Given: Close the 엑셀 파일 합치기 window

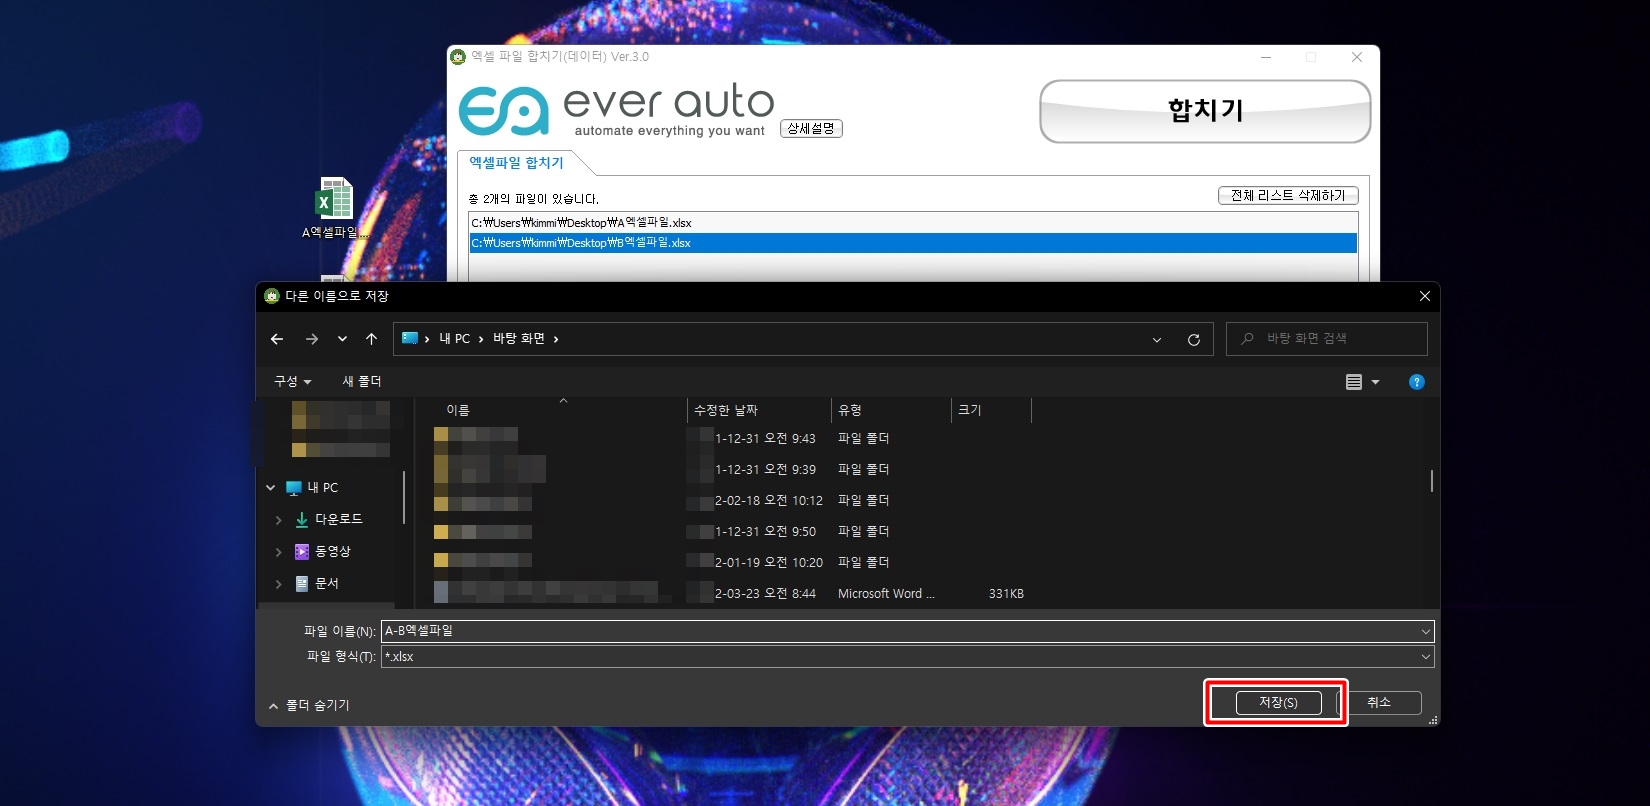Looking at the screenshot, I should coord(1357,58).
